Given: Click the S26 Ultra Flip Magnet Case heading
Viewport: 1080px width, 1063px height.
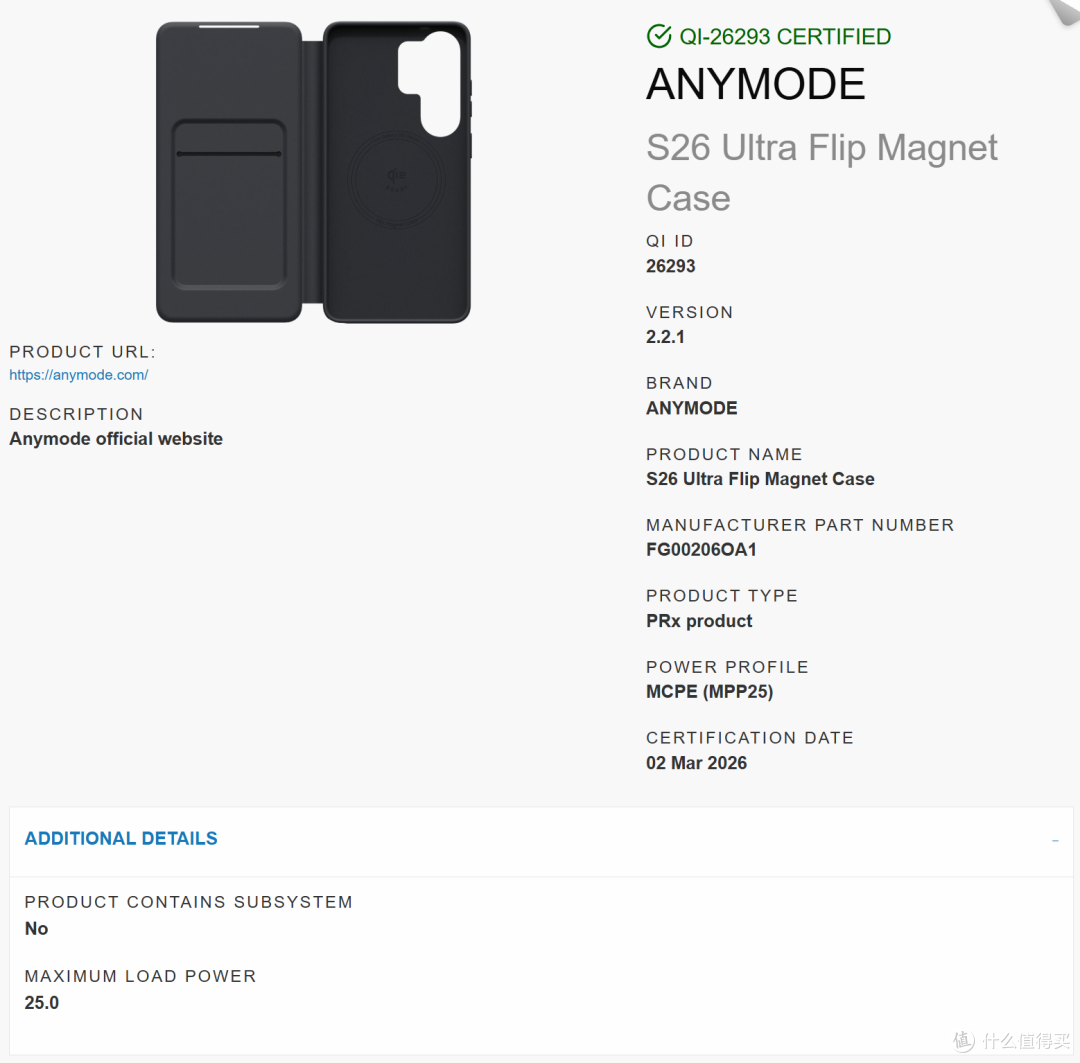Looking at the screenshot, I should tap(821, 173).
